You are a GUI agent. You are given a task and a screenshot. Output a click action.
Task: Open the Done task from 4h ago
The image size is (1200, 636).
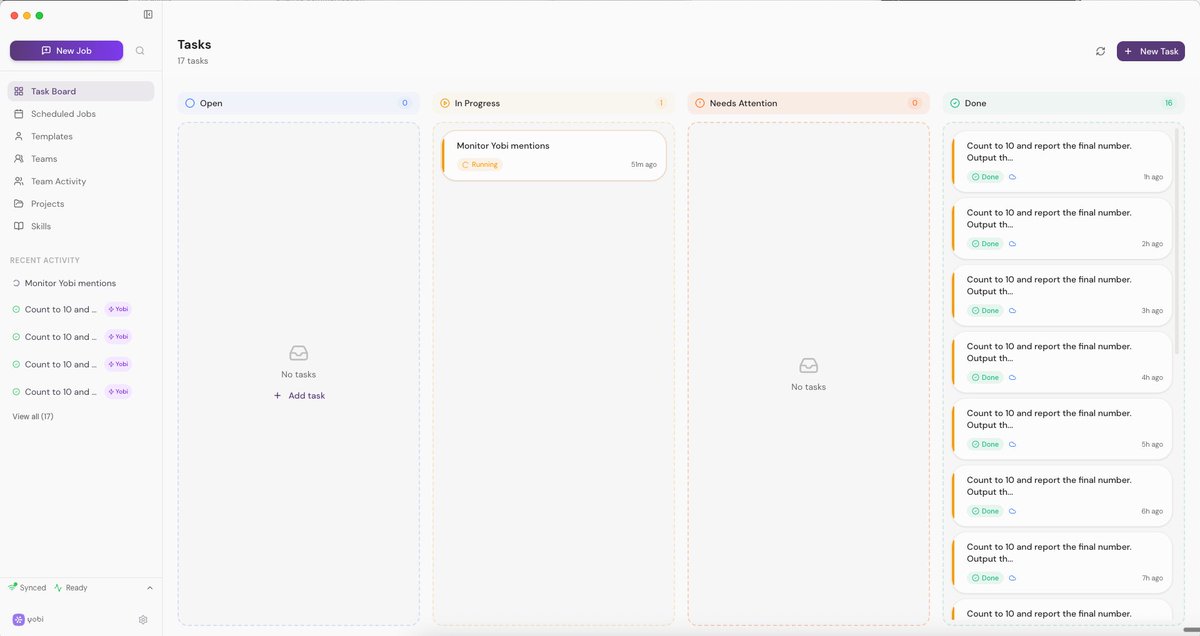1061,362
